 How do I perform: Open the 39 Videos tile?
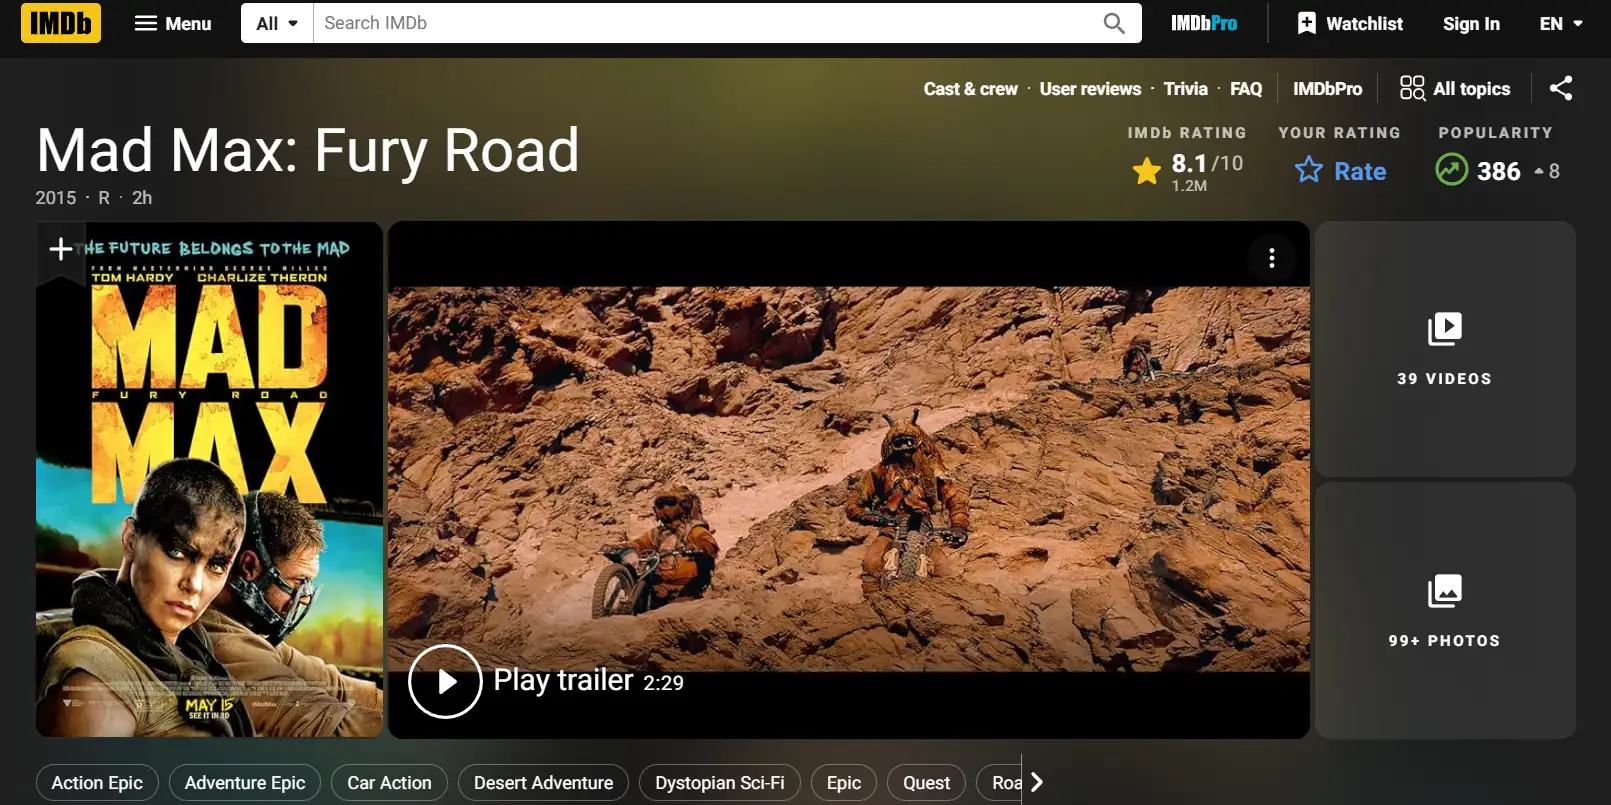tap(1445, 349)
